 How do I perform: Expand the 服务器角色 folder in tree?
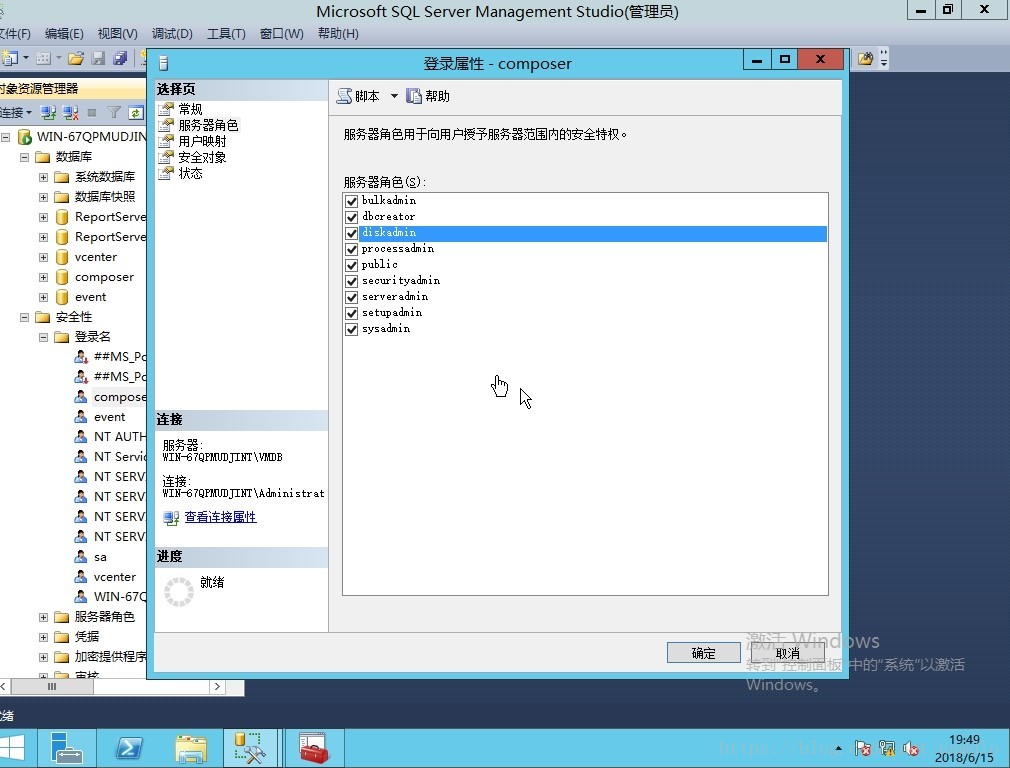43,617
